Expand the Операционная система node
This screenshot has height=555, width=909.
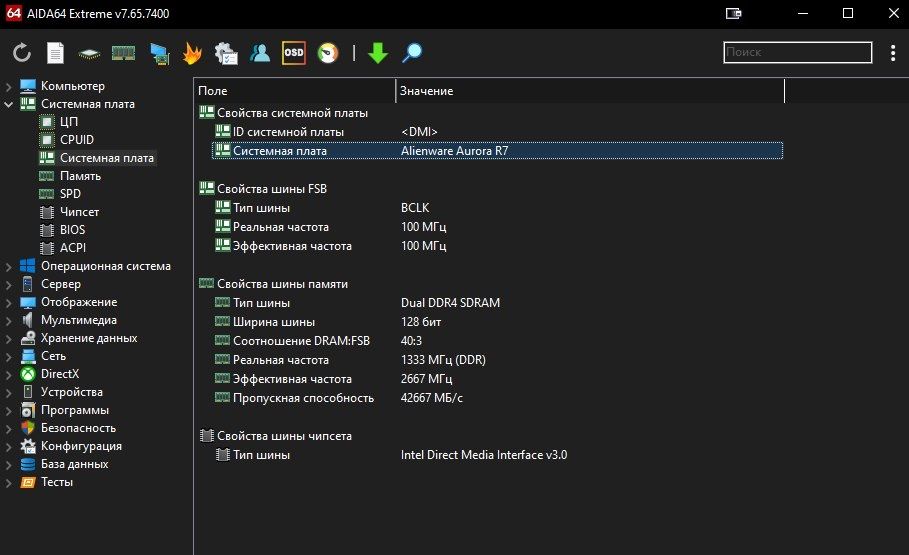tap(9, 267)
